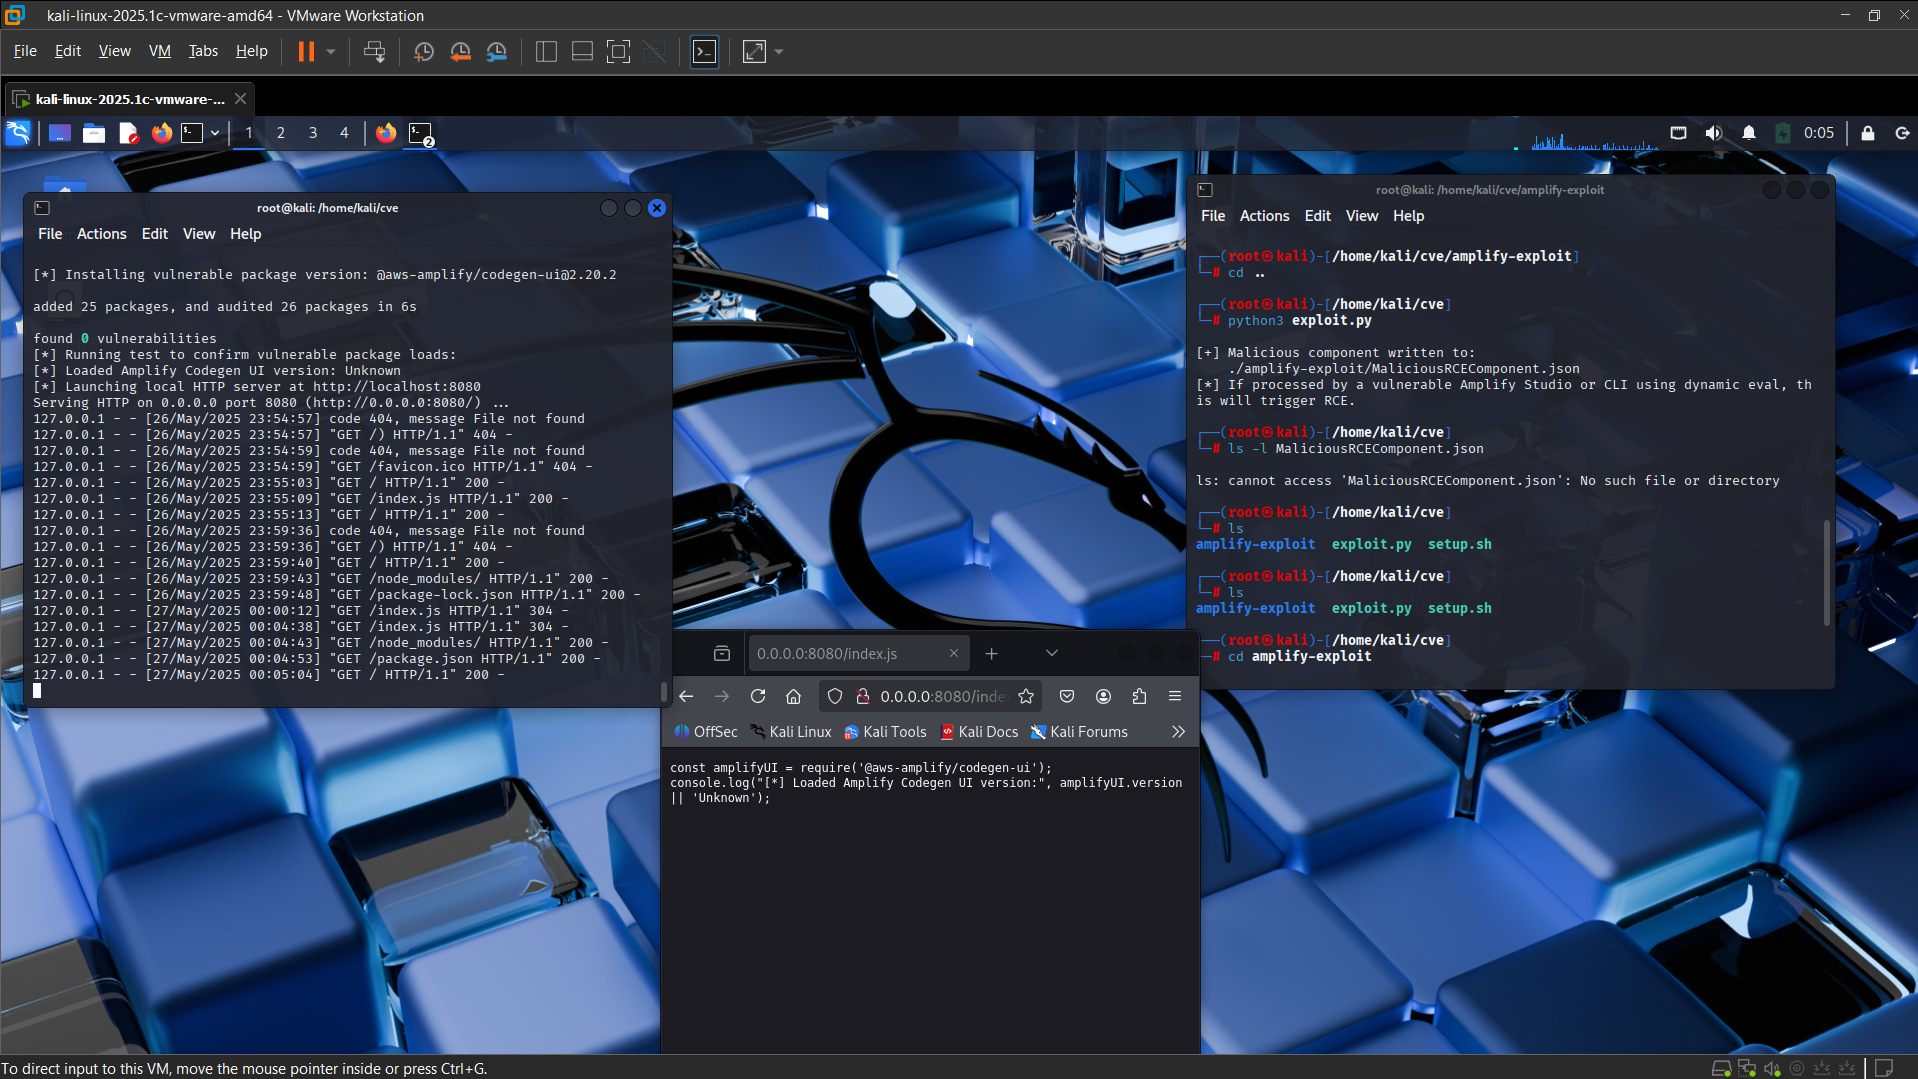Show more bookmarks chevron
Viewport: 1918px width, 1079px height.
click(1179, 732)
